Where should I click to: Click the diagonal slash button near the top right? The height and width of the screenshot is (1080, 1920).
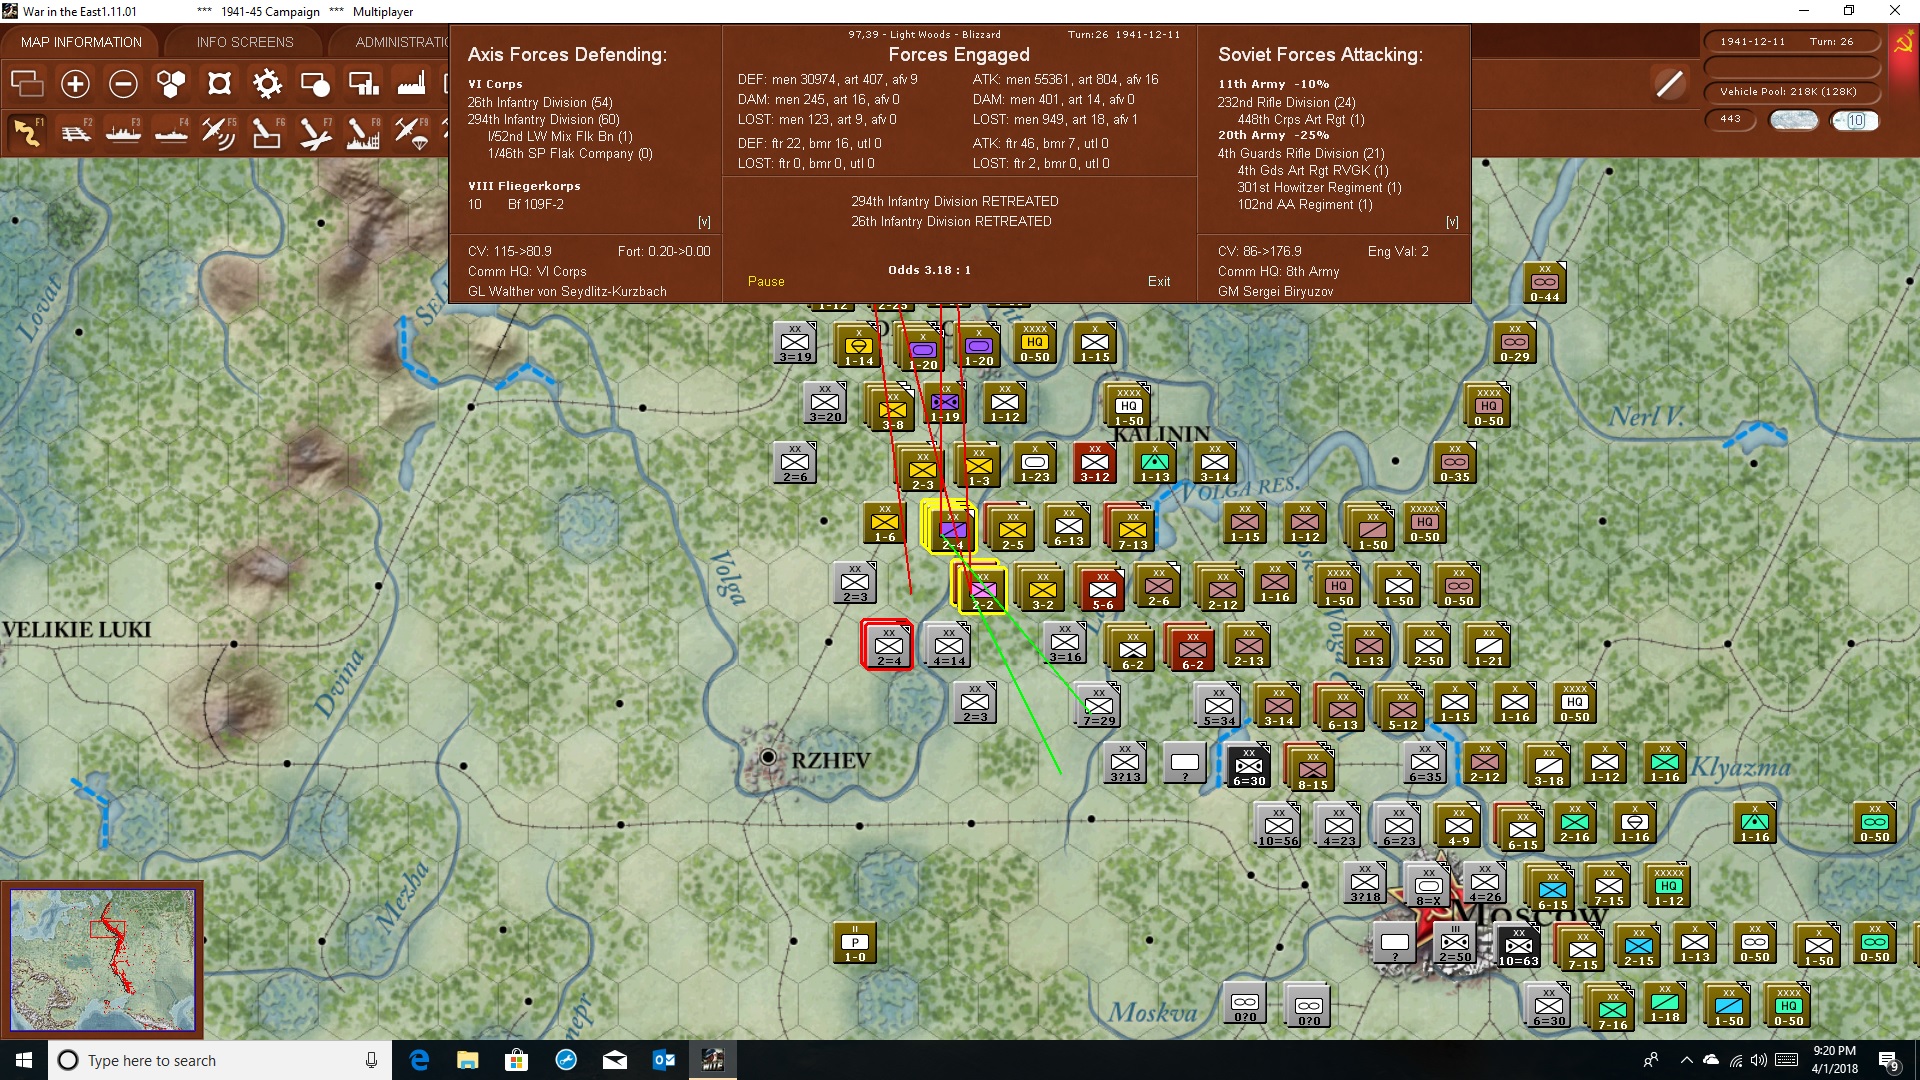(x=1669, y=84)
